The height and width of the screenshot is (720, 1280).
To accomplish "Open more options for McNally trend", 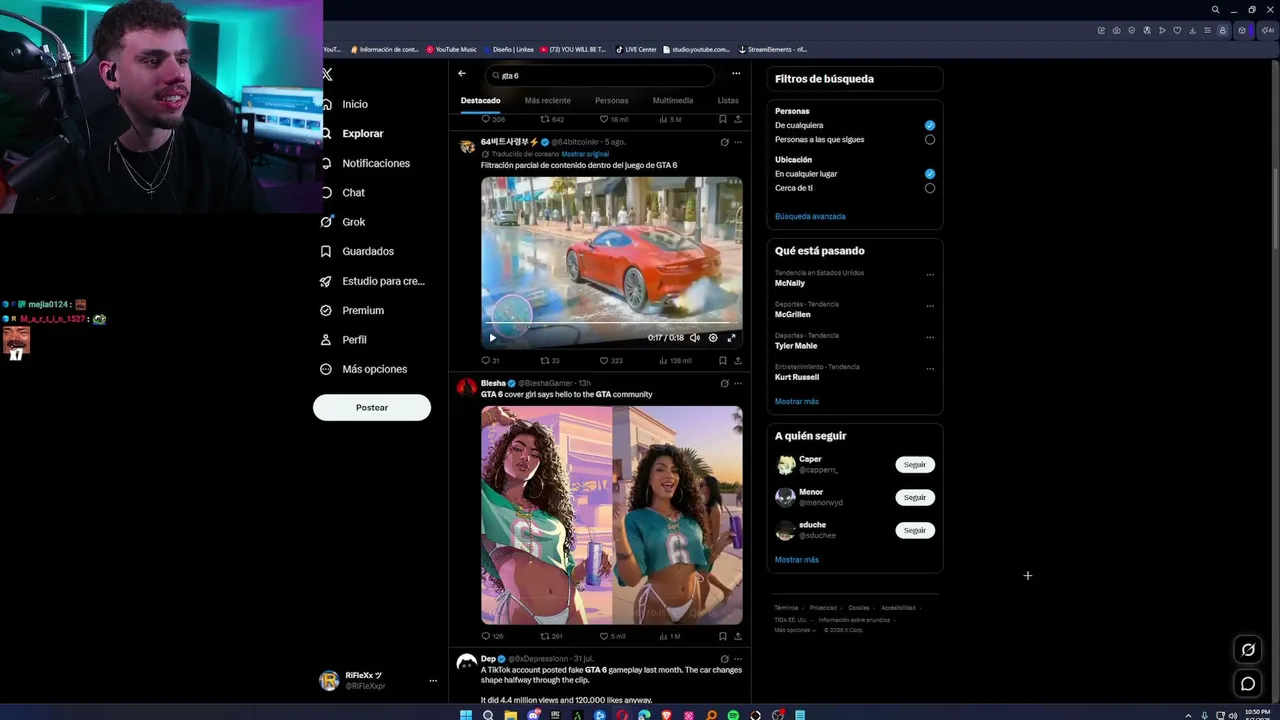I will [930, 274].
